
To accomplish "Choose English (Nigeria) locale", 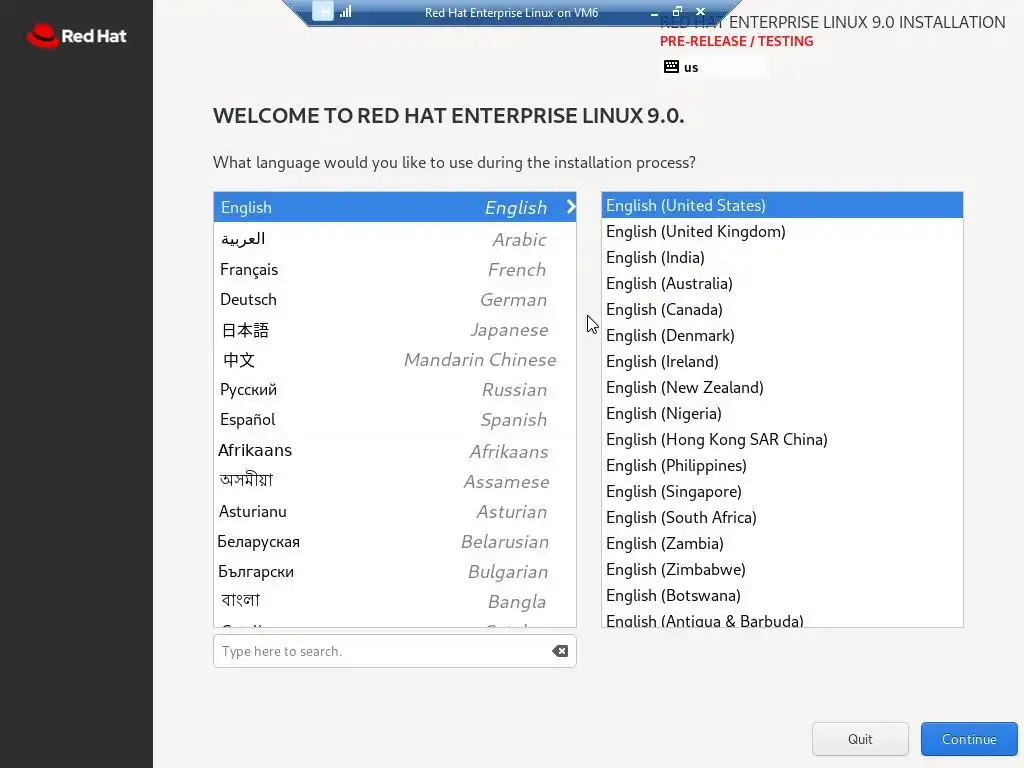I will click(782, 413).
